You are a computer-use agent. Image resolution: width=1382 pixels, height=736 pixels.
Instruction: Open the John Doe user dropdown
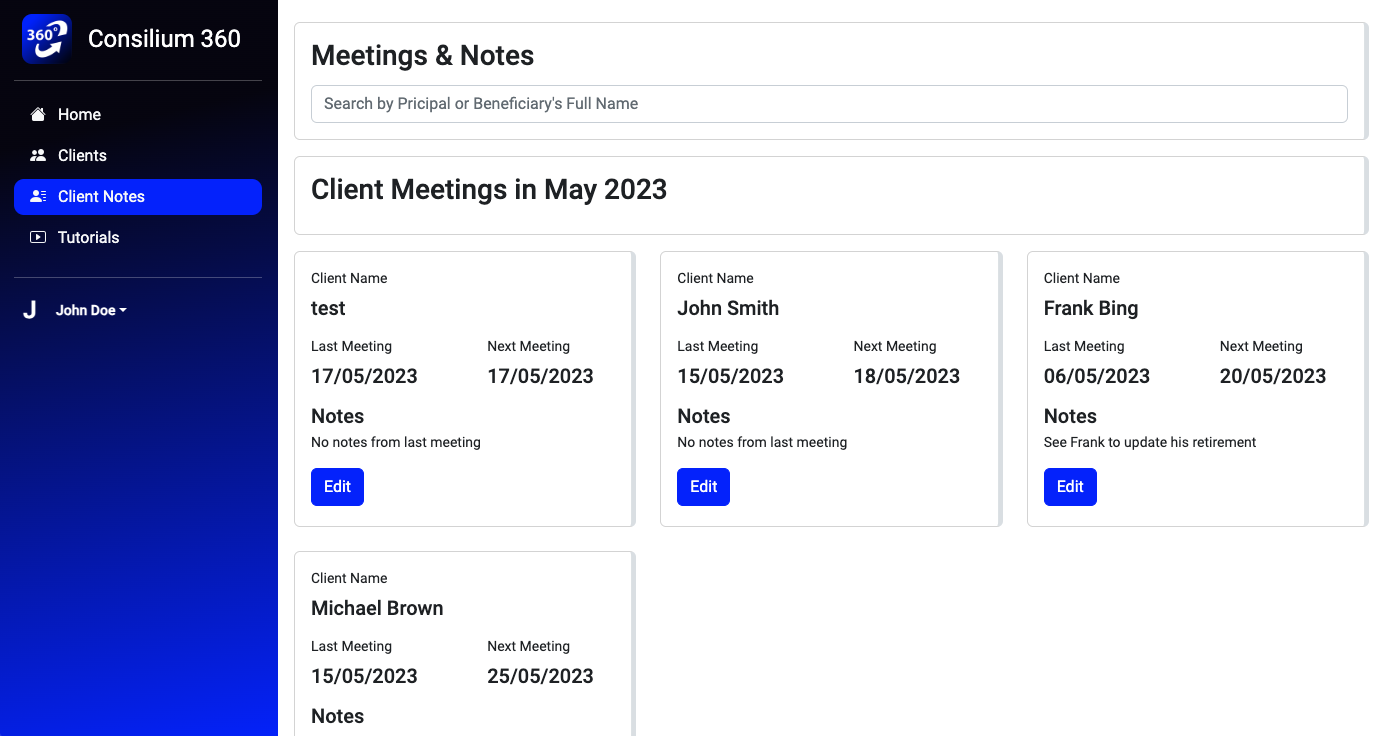(91, 311)
